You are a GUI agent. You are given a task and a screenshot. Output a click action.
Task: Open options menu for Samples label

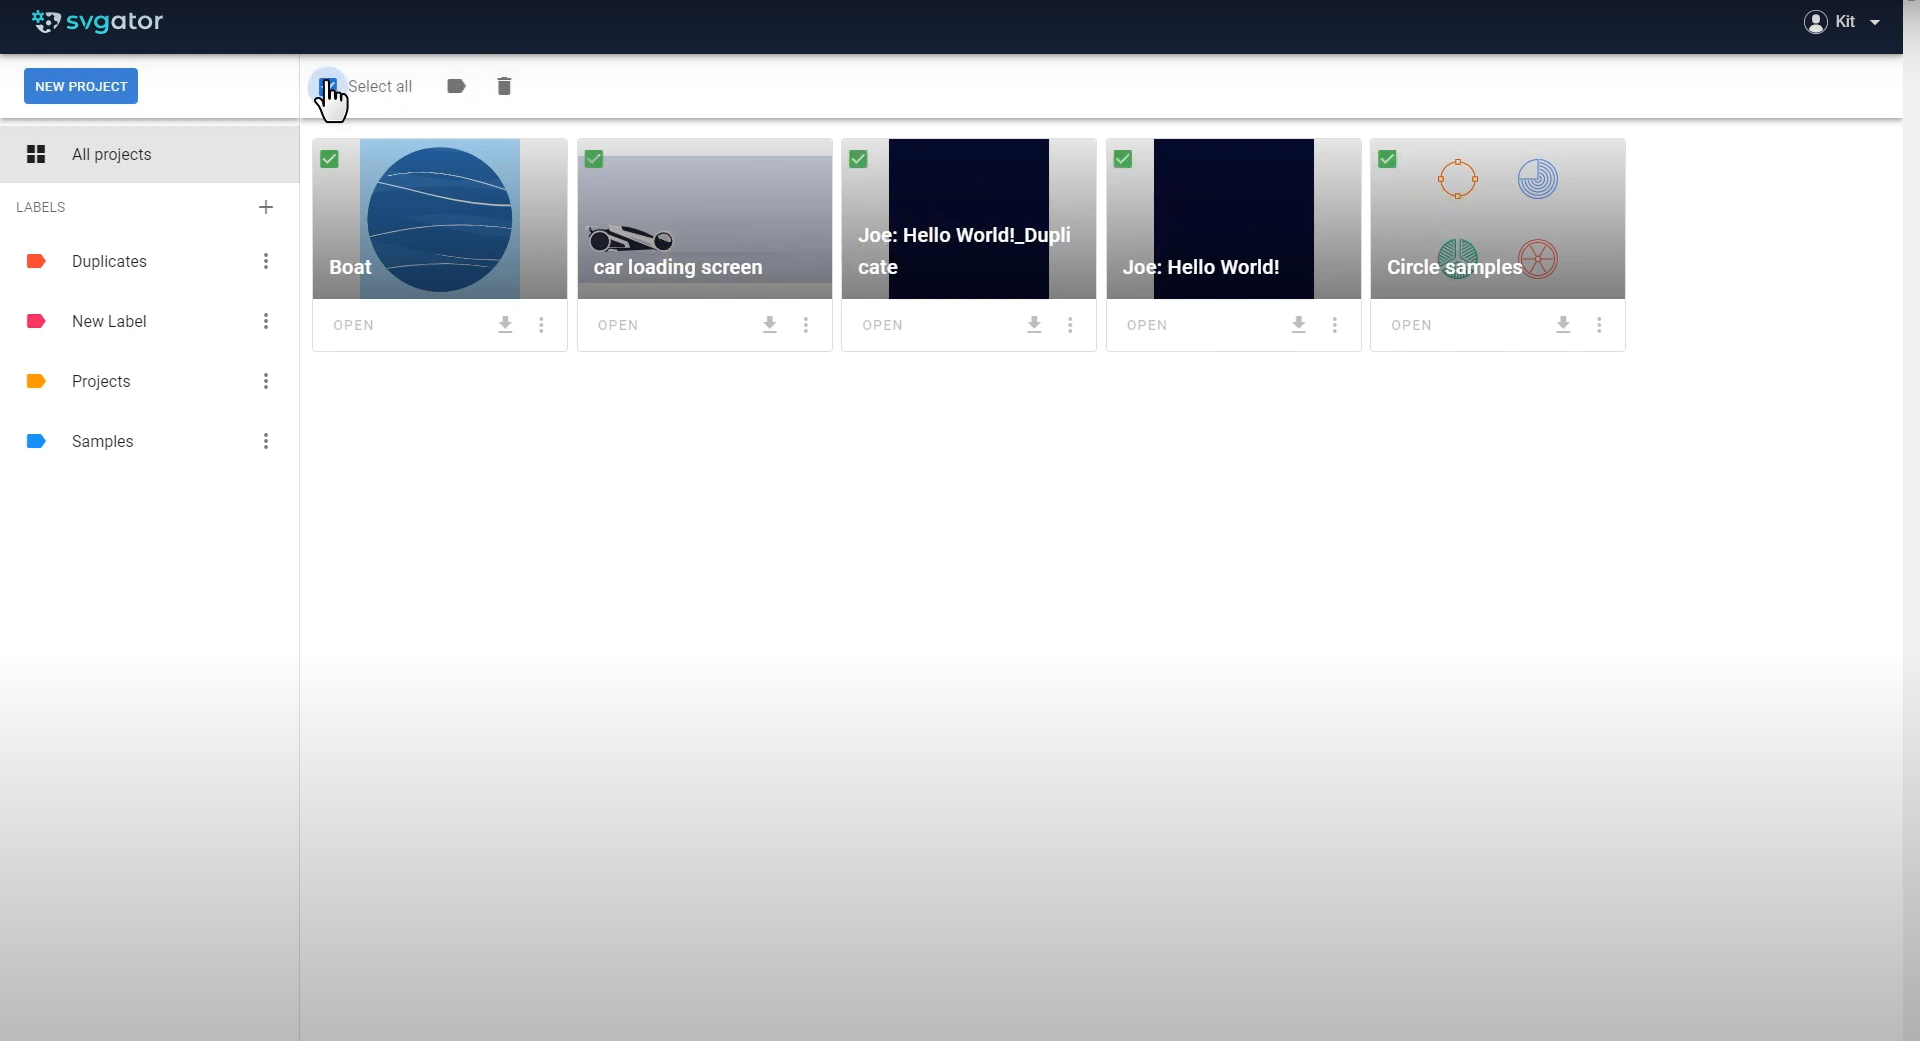pyautogui.click(x=266, y=441)
